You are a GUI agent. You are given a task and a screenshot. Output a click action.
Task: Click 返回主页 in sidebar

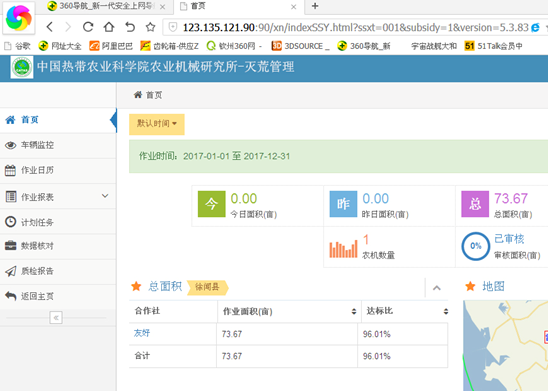(x=58, y=296)
